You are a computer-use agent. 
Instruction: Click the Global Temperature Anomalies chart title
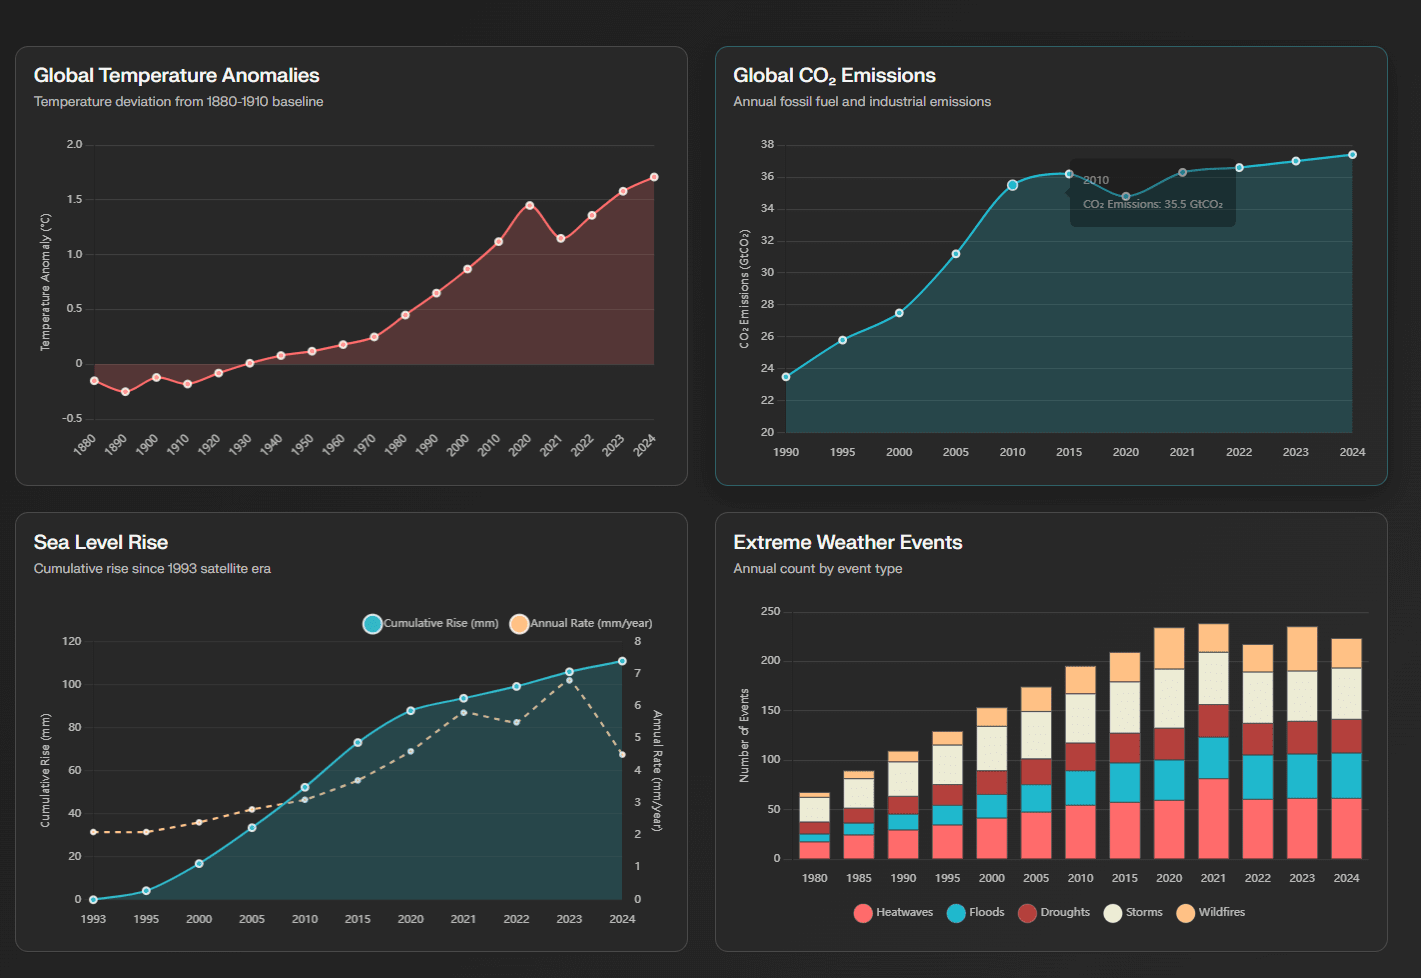coord(176,76)
